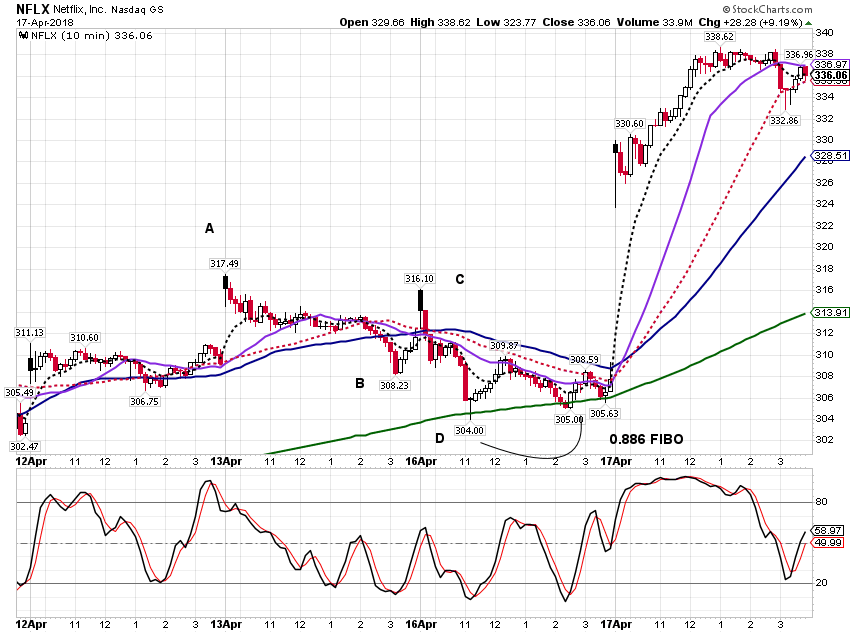Click the 302.47 low price label

24,446
